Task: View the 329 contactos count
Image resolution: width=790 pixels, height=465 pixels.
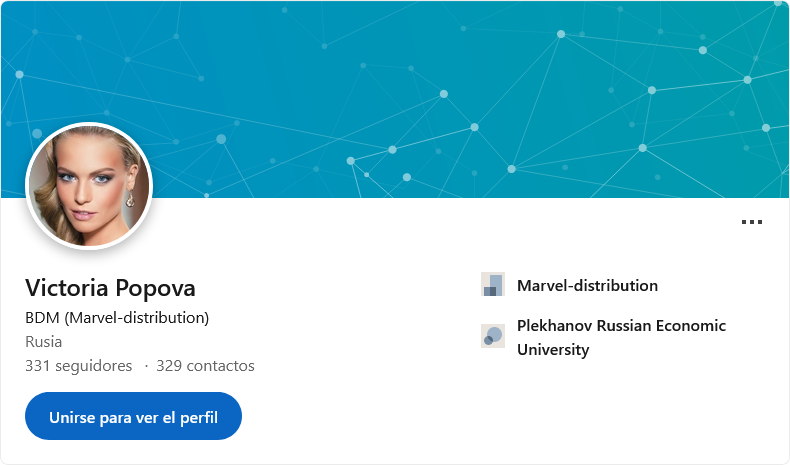Action: pos(205,366)
